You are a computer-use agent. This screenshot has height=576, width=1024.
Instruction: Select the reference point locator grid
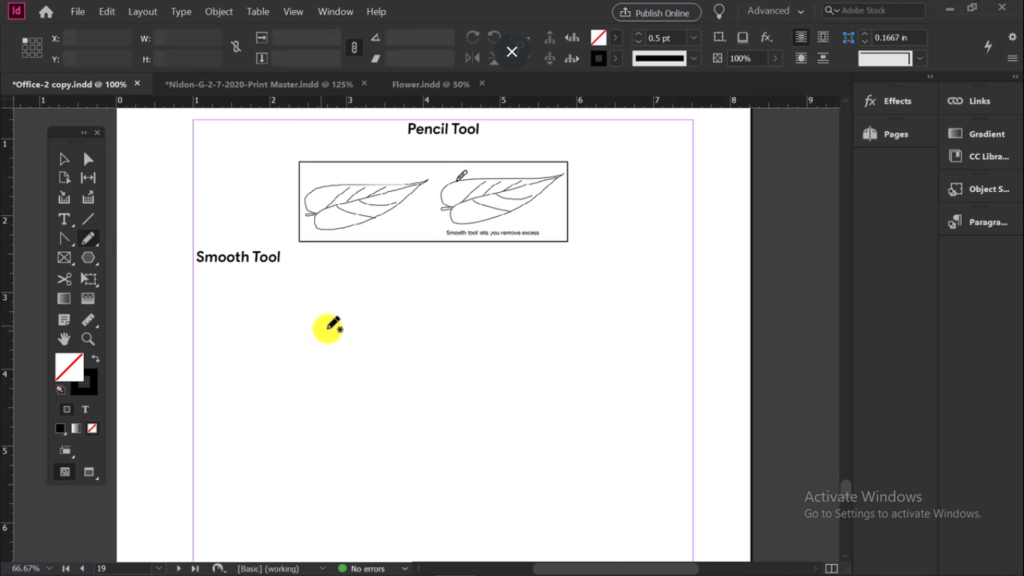32,48
